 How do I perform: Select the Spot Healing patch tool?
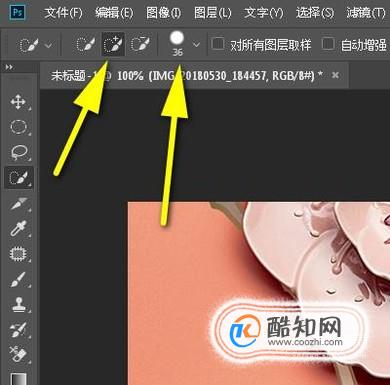(18, 254)
